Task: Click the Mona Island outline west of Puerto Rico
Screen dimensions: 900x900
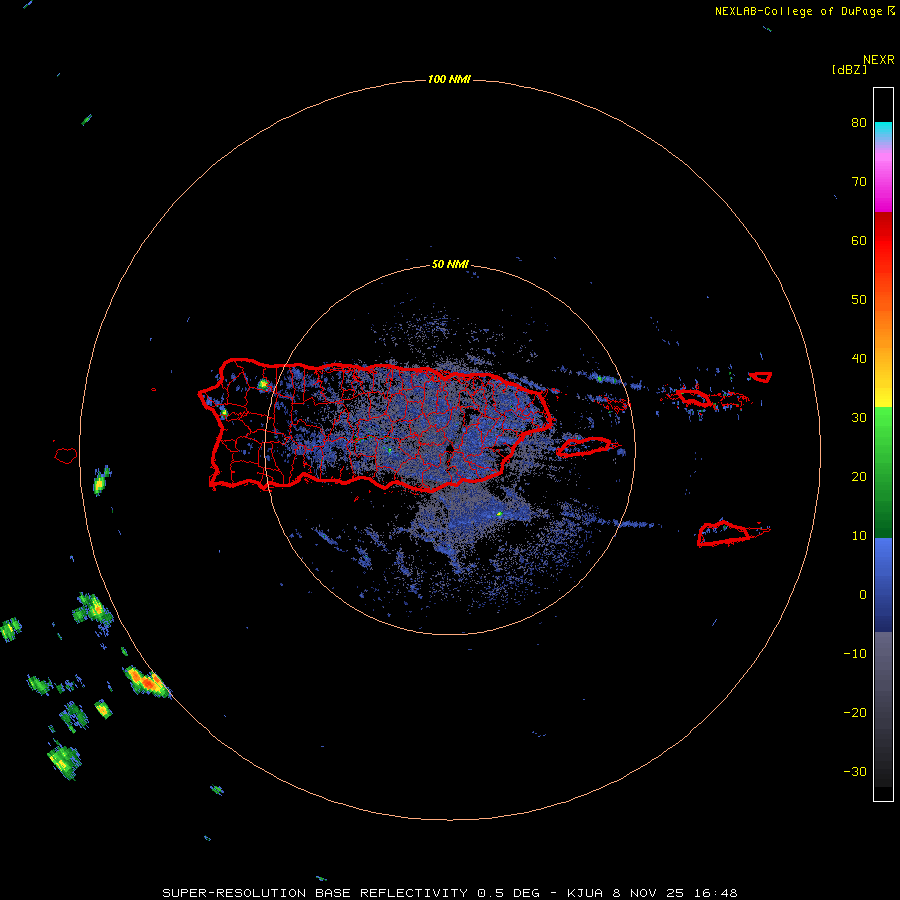Action: 65,456
